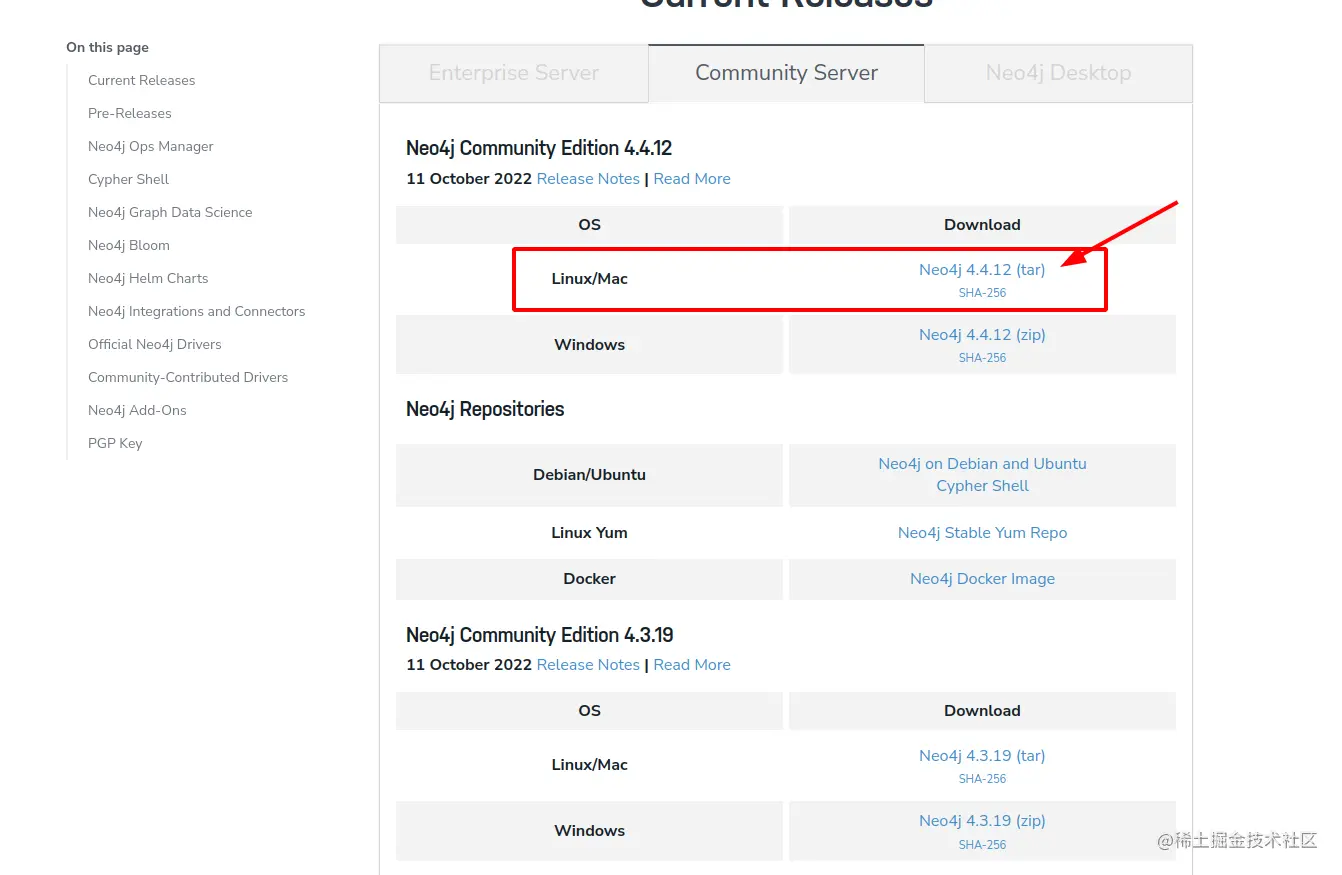This screenshot has width=1342, height=875.
Task: Download Neo4j 4.3.19 (zip)
Action: click(982, 821)
